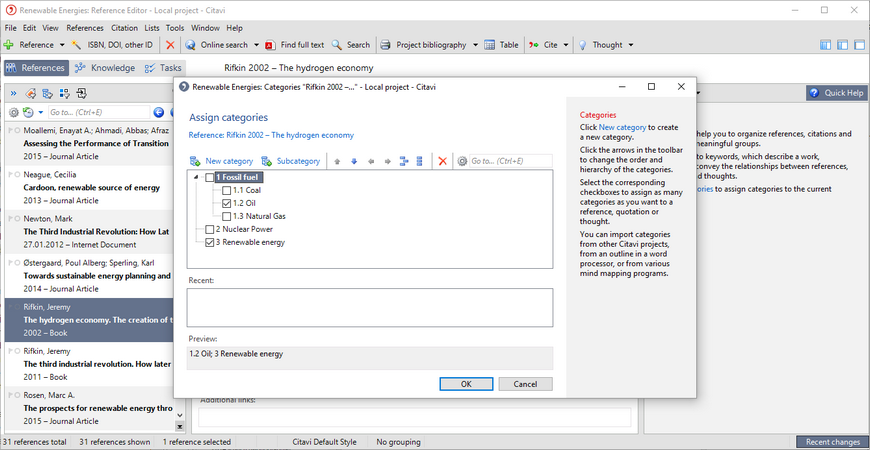Viewport: 870px width, 450px height.
Task: Create a Thought via the lightbulb
Action: 583,45
